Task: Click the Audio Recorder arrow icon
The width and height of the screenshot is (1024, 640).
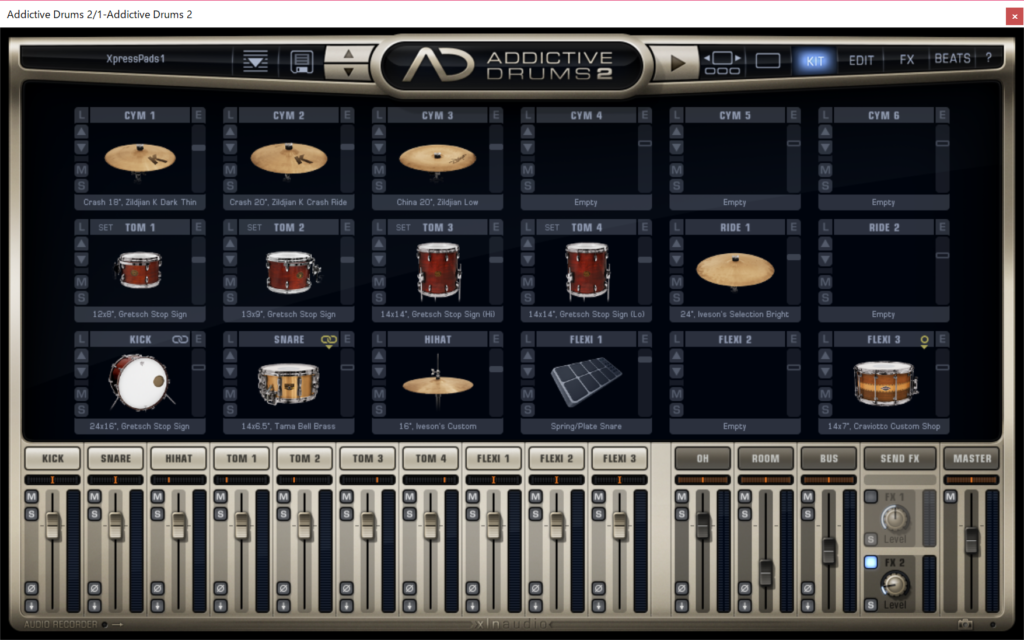Action: [x=118, y=625]
